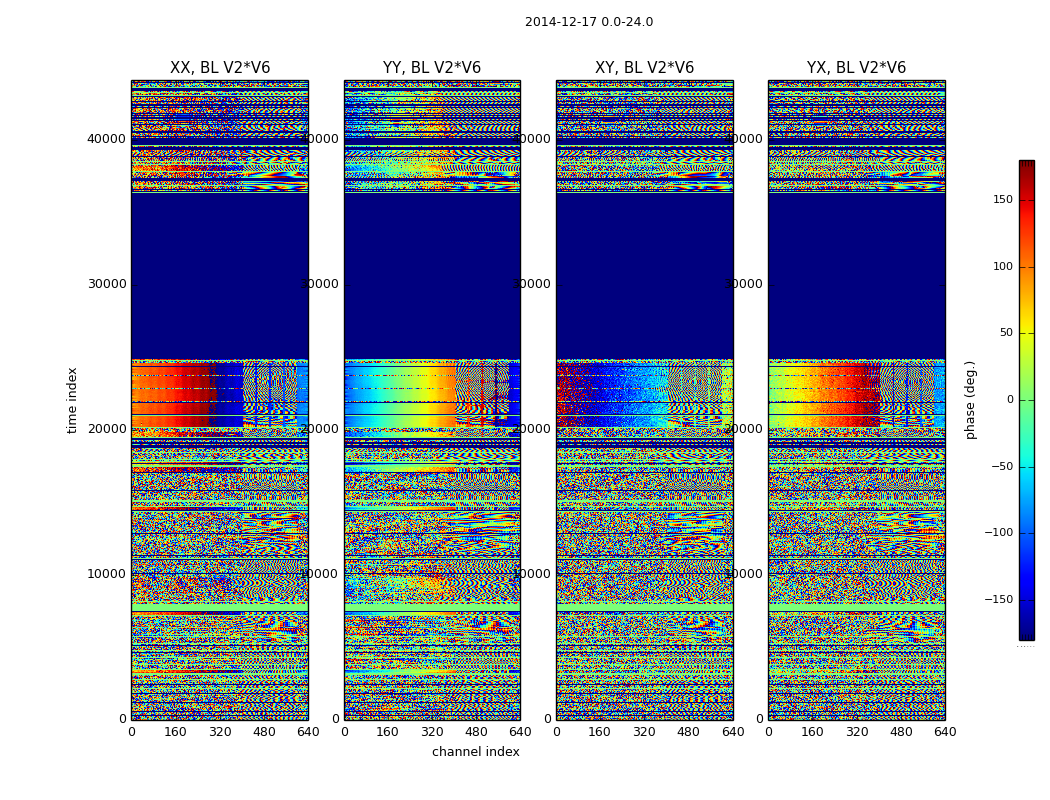Click the 30000 y-tick label on the XY panel
Viewport: 1050px width, 800px height.
pyautogui.click(x=532, y=284)
